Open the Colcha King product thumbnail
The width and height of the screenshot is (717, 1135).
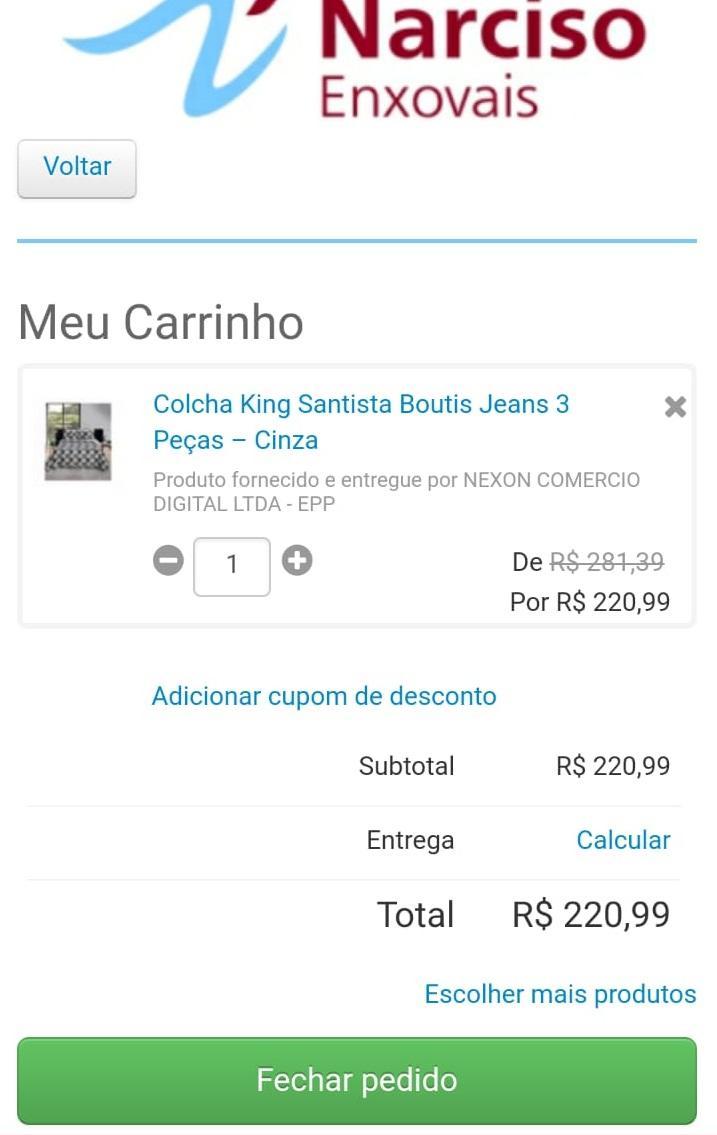point(78,441)
